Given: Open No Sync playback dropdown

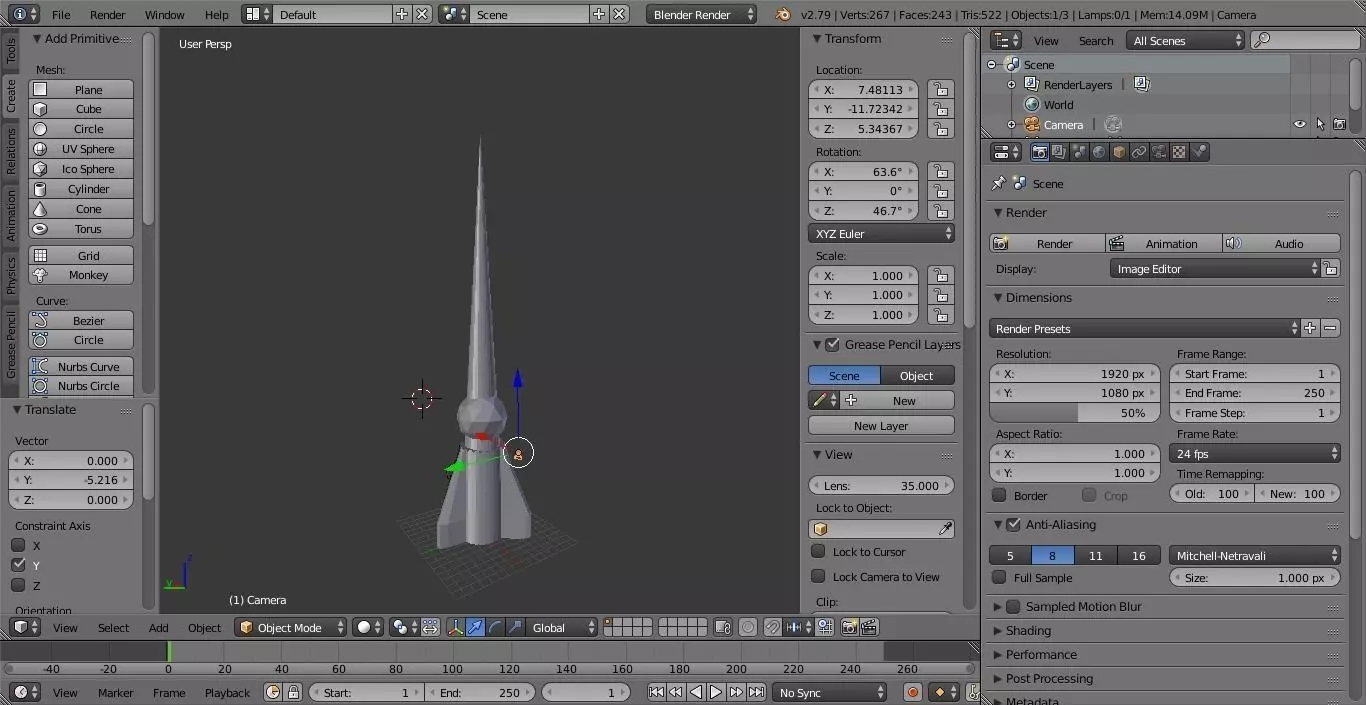Looking at the screenshot, I should pos(829,692).
